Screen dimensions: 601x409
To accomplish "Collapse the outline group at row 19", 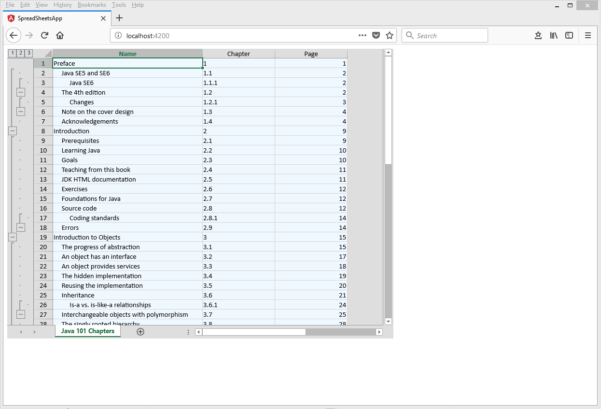I will 12,237.
